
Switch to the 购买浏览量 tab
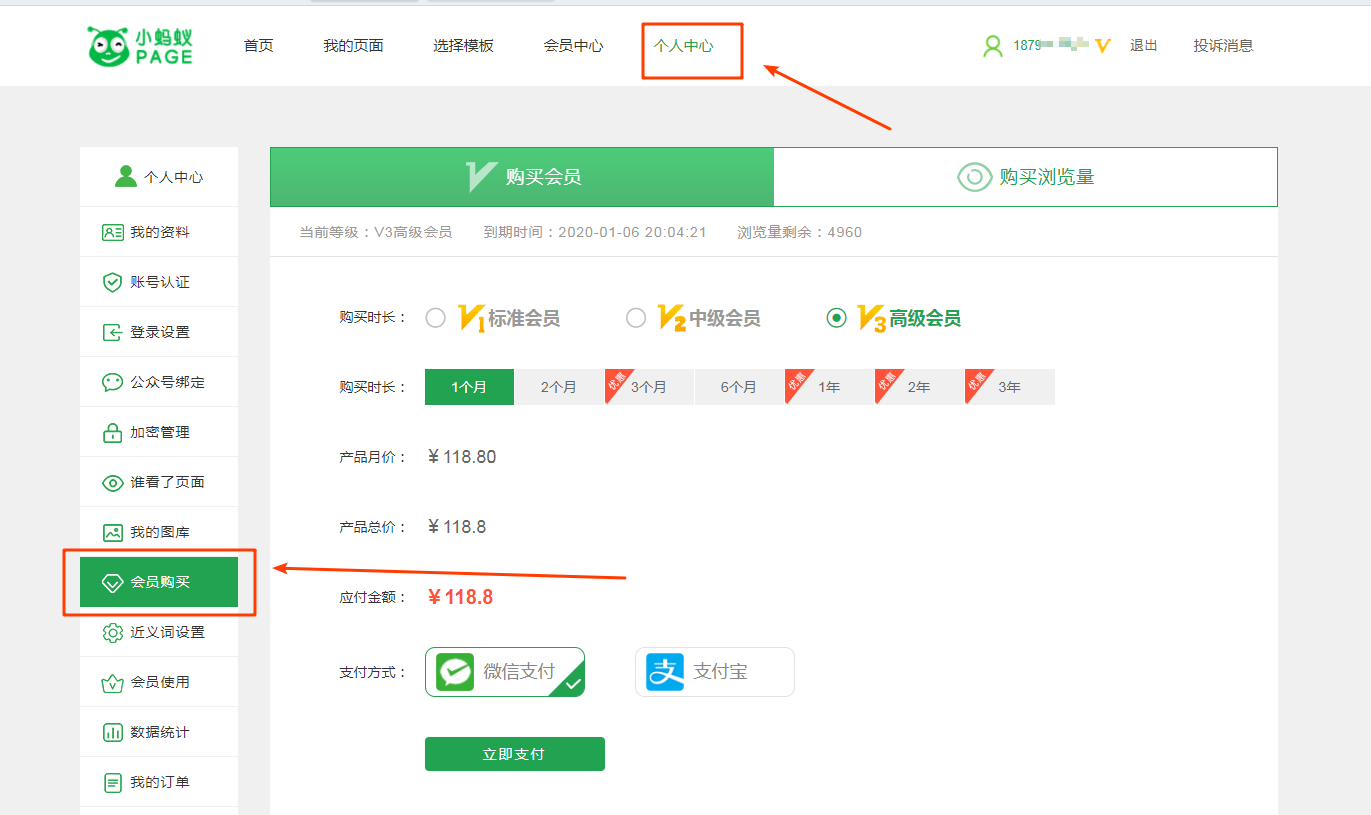tap(1026, 177)
